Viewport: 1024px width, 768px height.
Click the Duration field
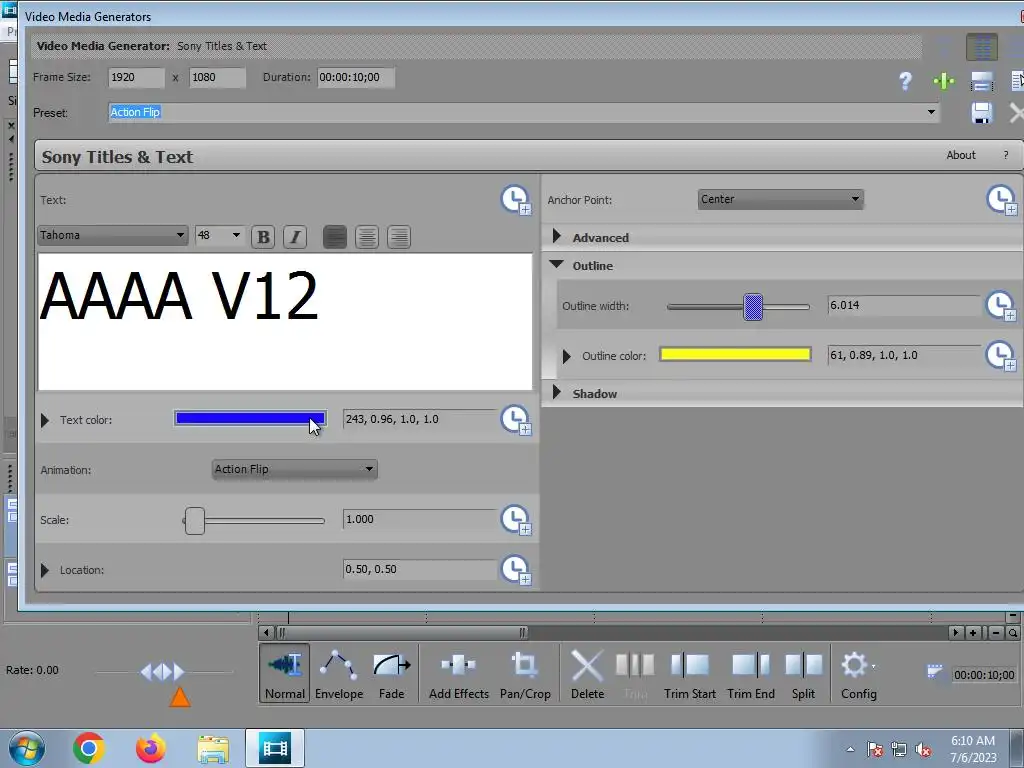coord(356,78)
